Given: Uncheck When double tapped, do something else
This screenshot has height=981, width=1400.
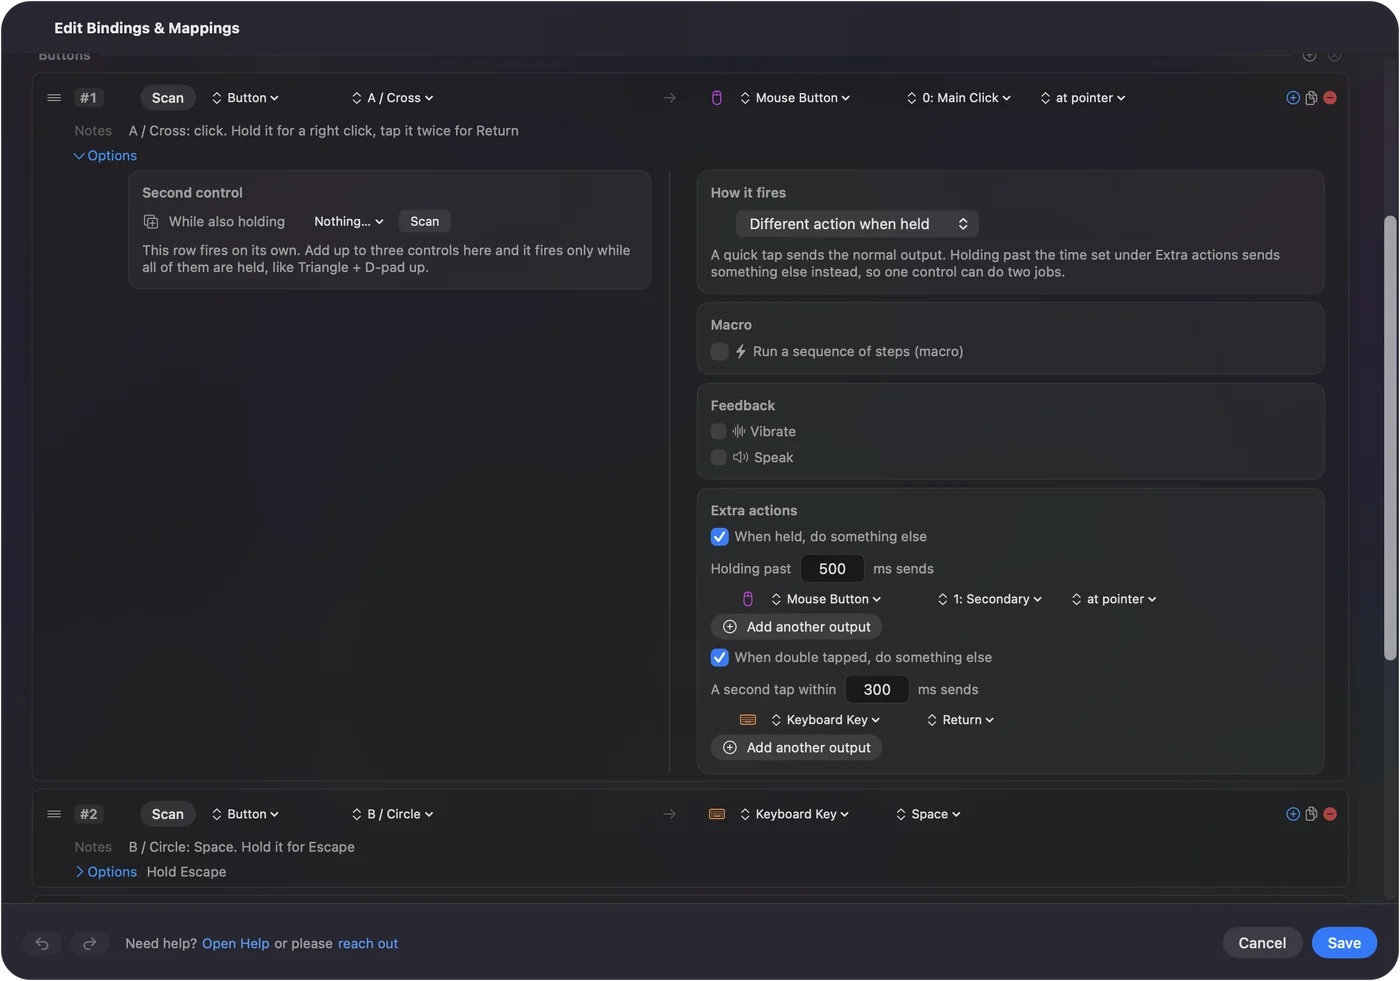Looking at the screenshot, I should [720, 658].
